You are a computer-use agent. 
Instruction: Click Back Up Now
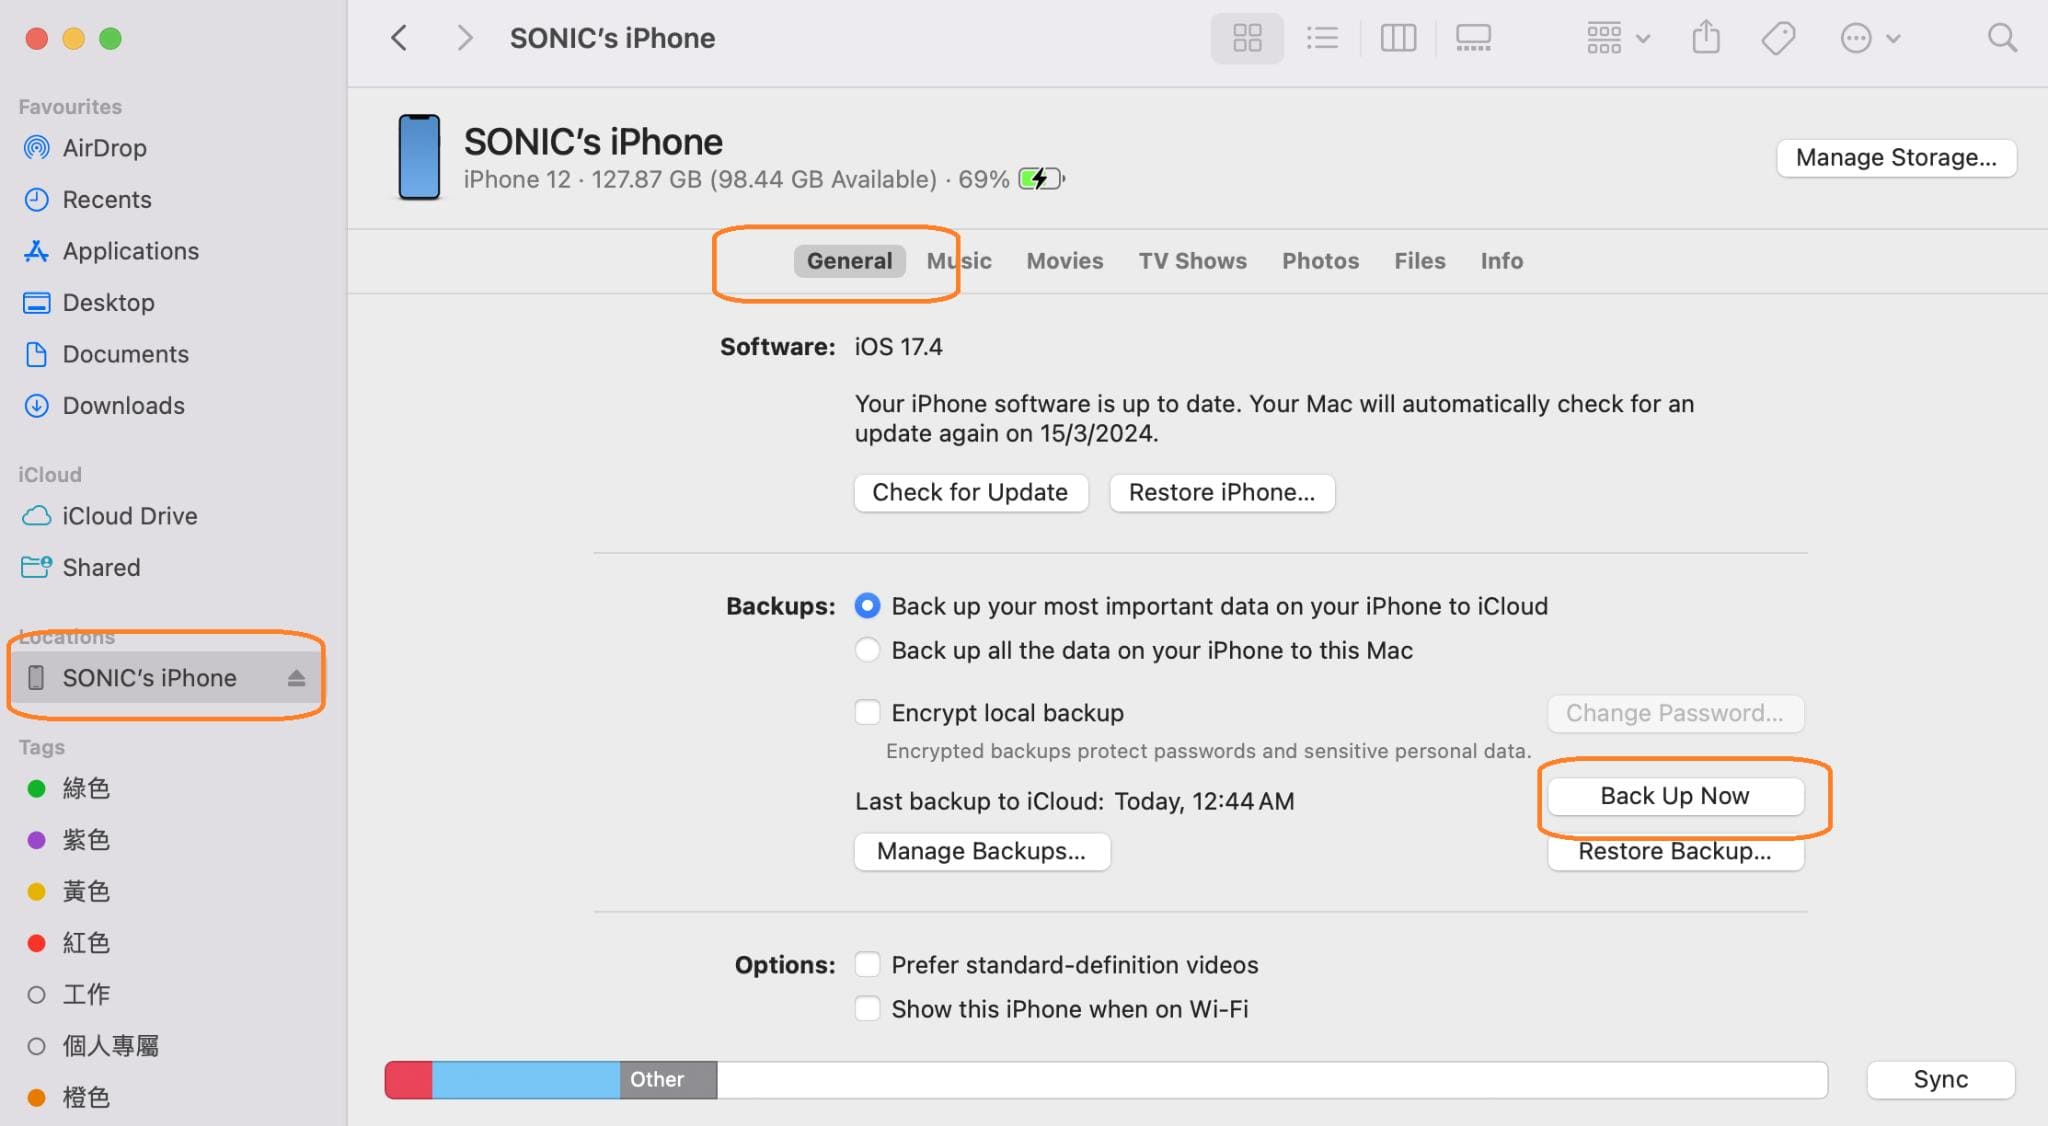coord(1675,796)
